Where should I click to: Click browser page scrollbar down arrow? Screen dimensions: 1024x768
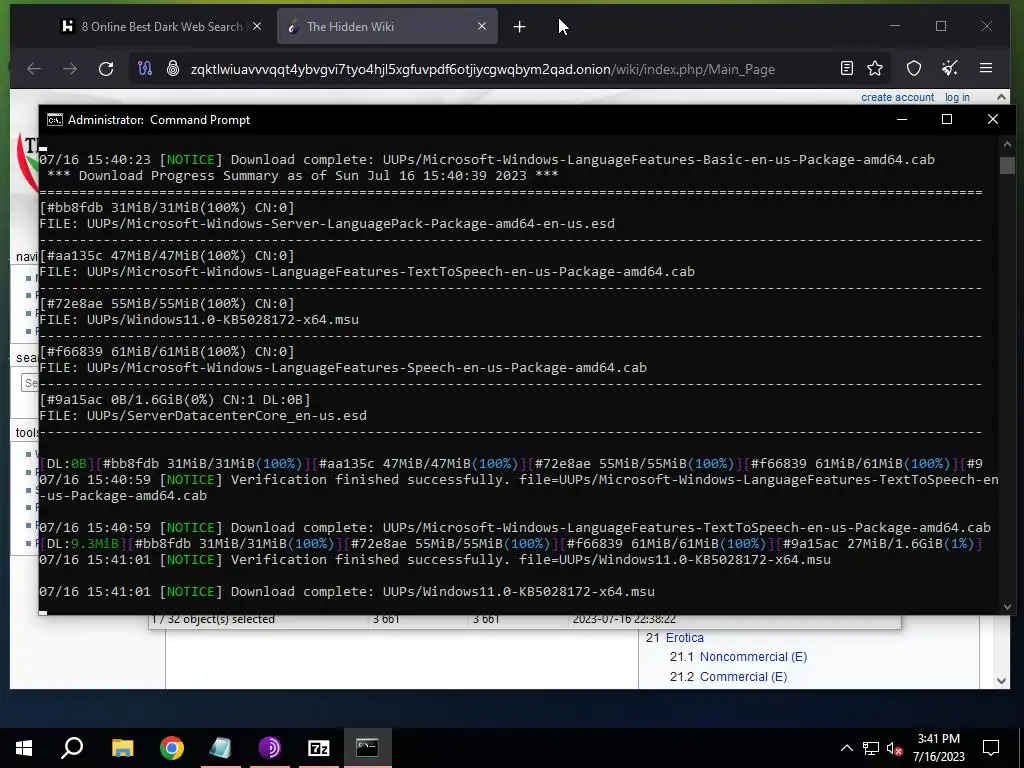pyautogui.click(x=1001, y=680)
